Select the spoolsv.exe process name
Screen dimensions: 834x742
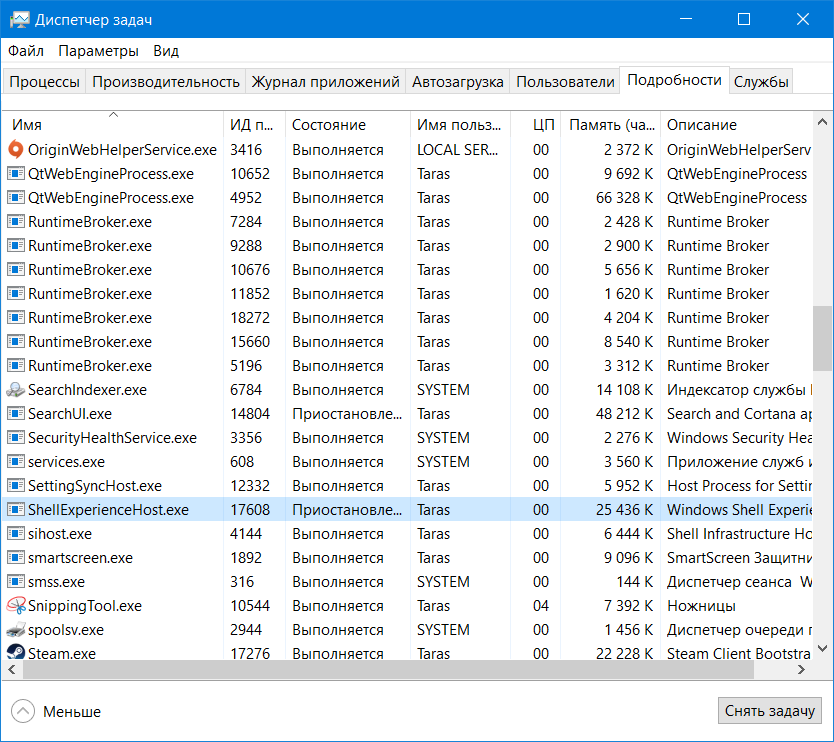click(x=65, y=630)
